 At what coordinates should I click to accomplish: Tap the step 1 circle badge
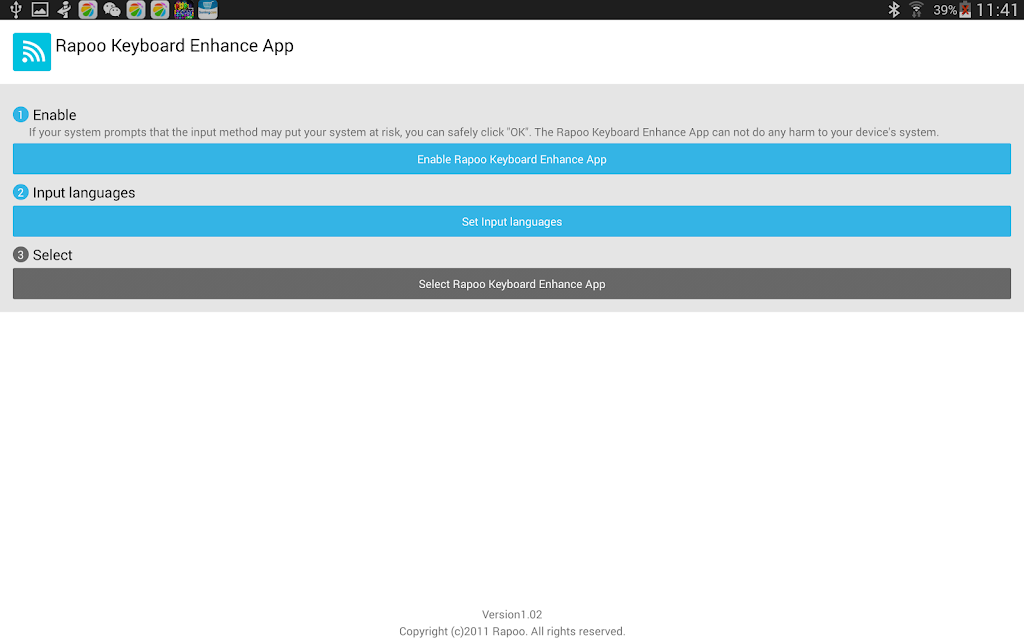pos(20,115)
